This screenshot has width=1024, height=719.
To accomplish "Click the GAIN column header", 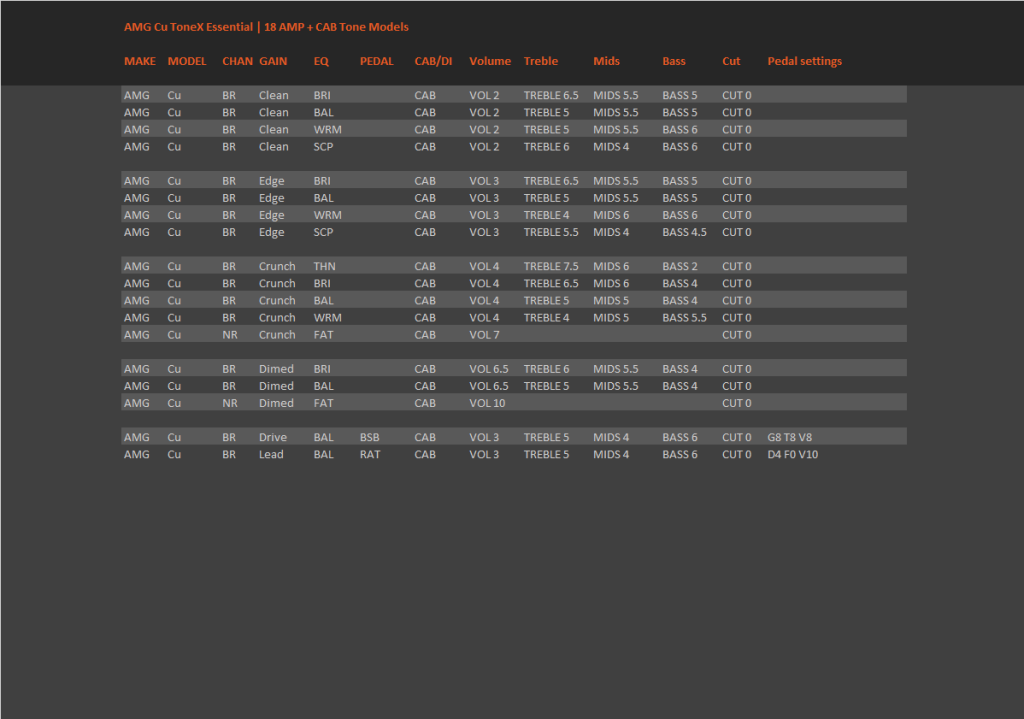I will coord(273,61).
